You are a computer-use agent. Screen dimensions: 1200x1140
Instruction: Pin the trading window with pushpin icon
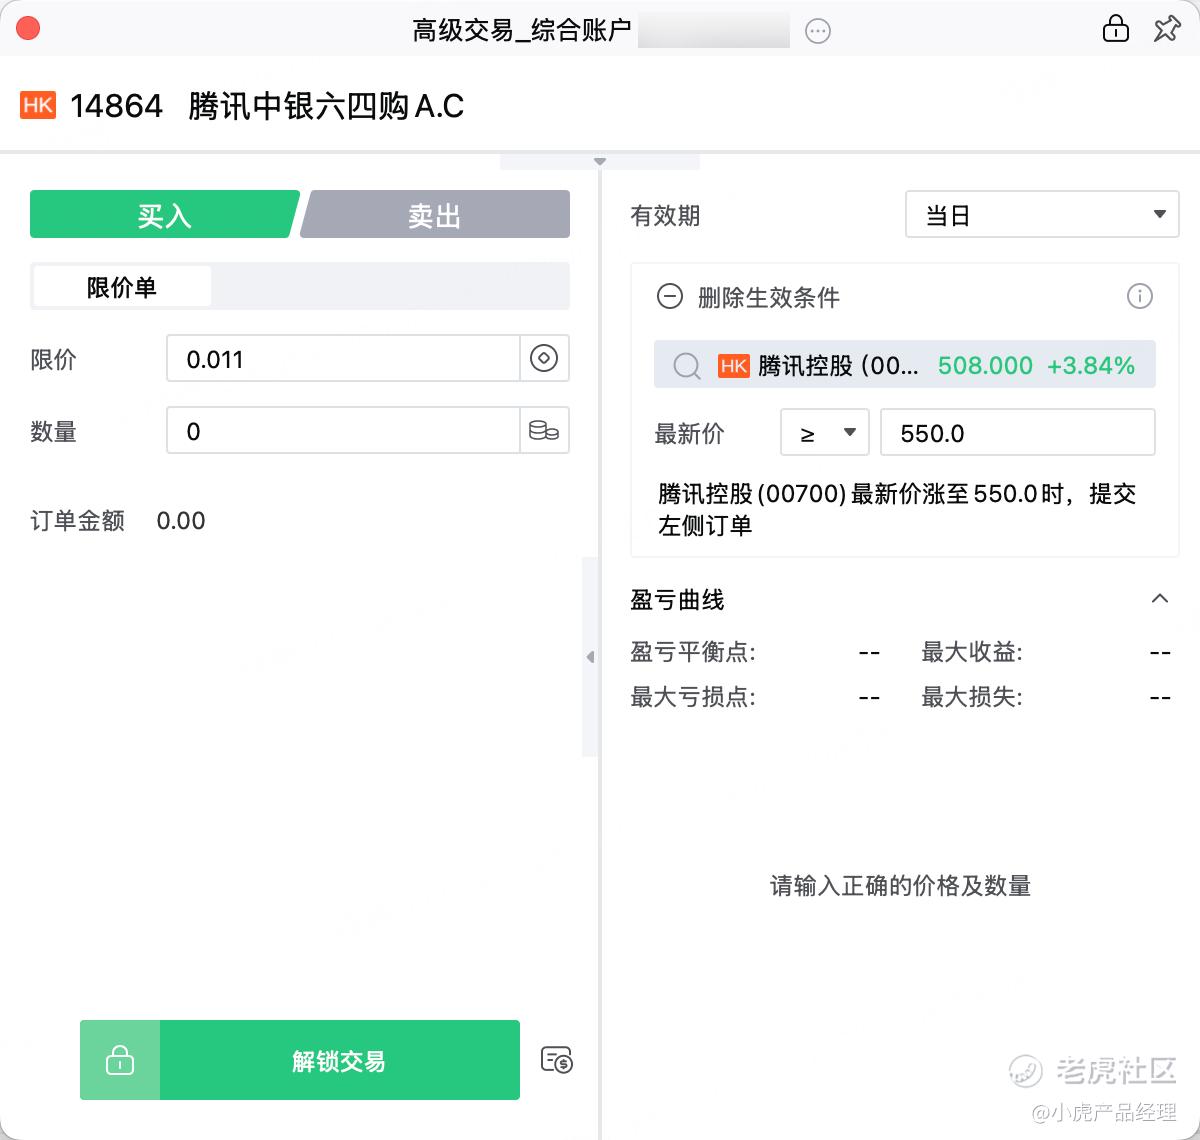tap(1166, 28)
